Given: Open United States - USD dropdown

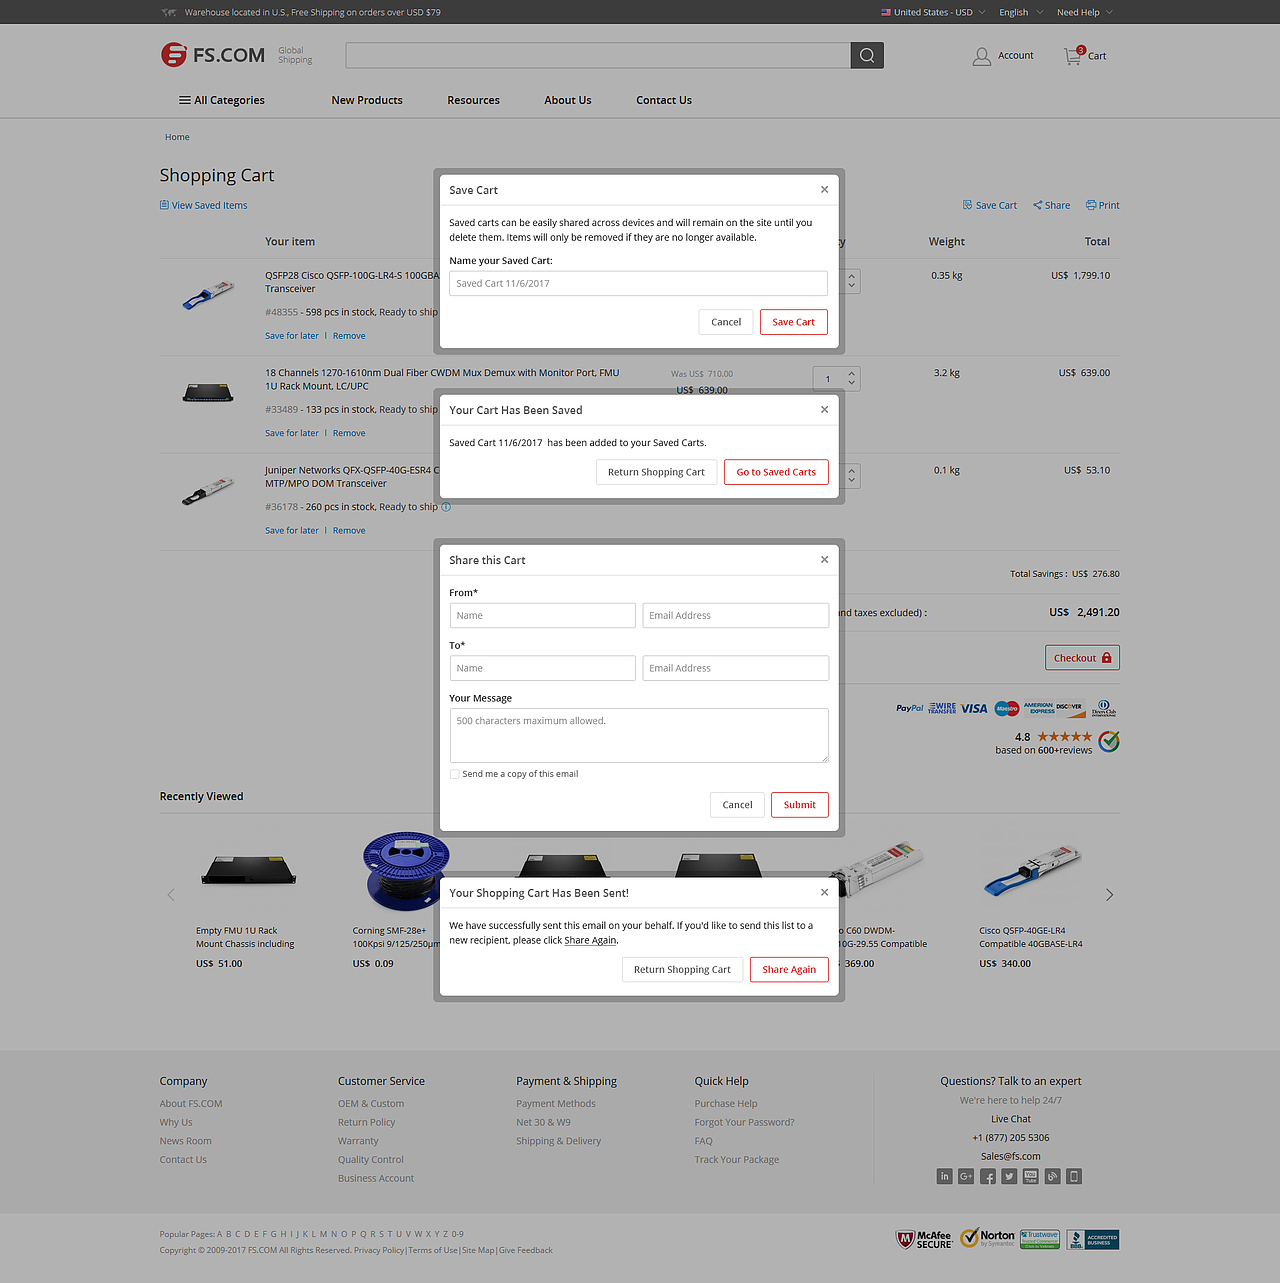Looking at the screenshot, I should coord(933,12).
